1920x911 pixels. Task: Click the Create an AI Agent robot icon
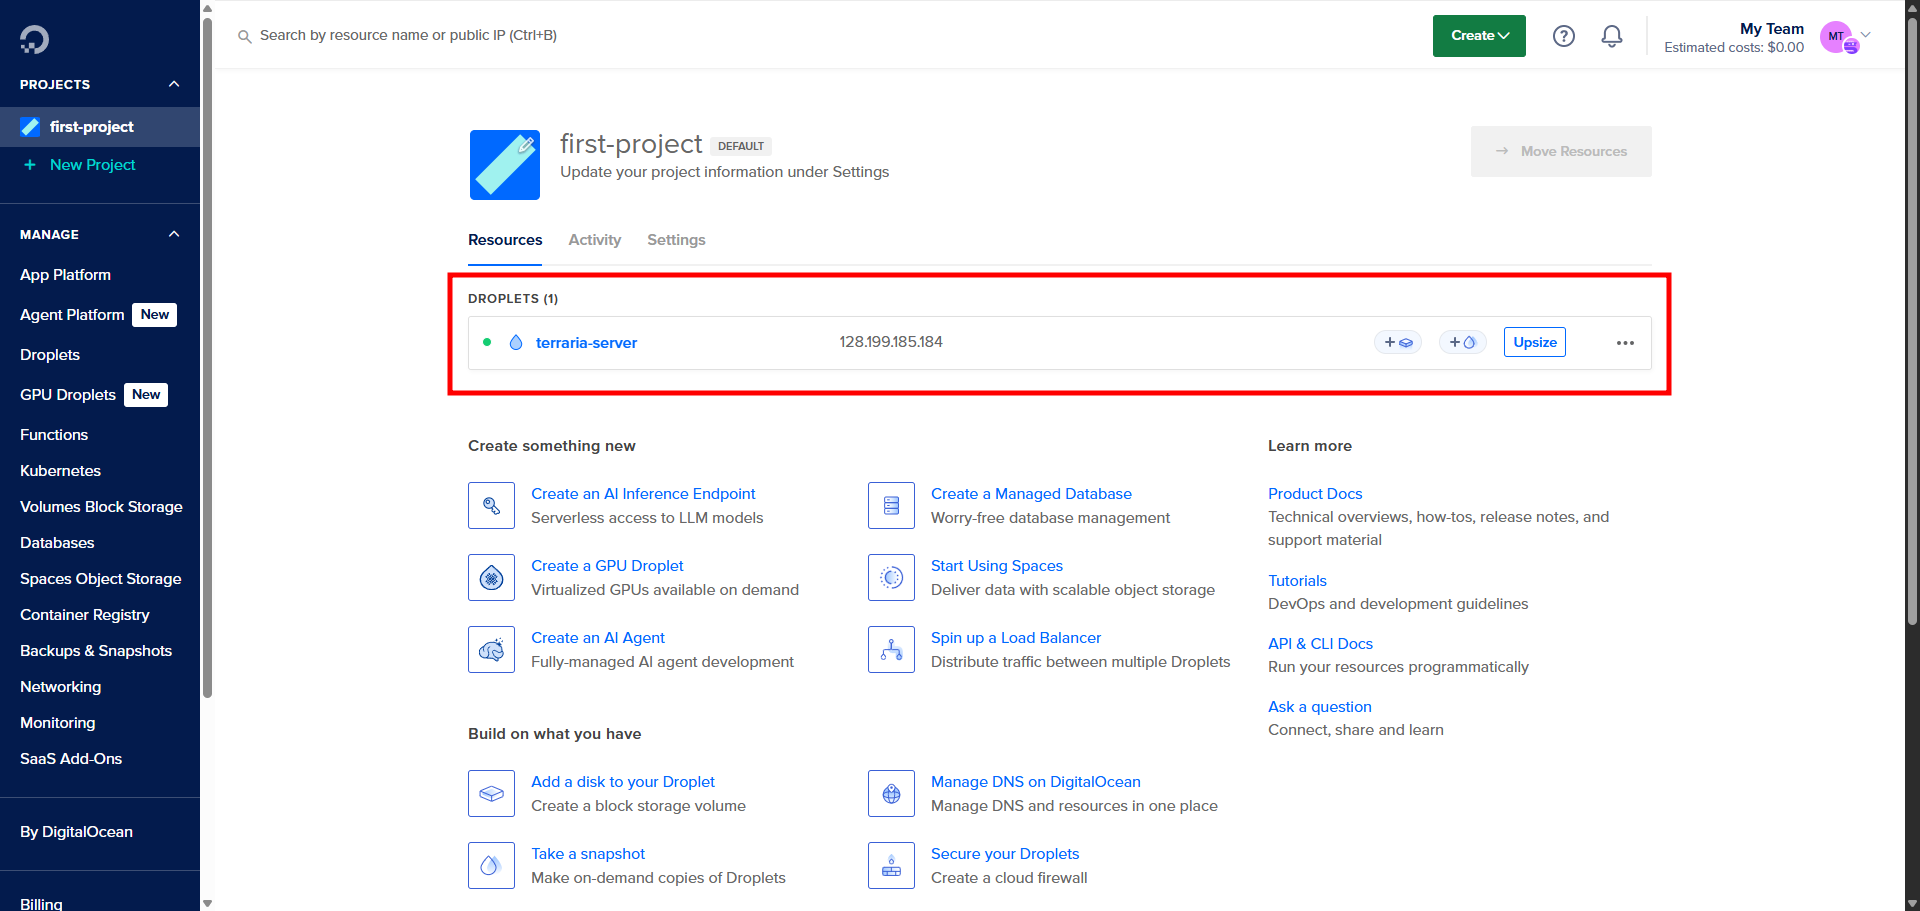coord(491,649)
